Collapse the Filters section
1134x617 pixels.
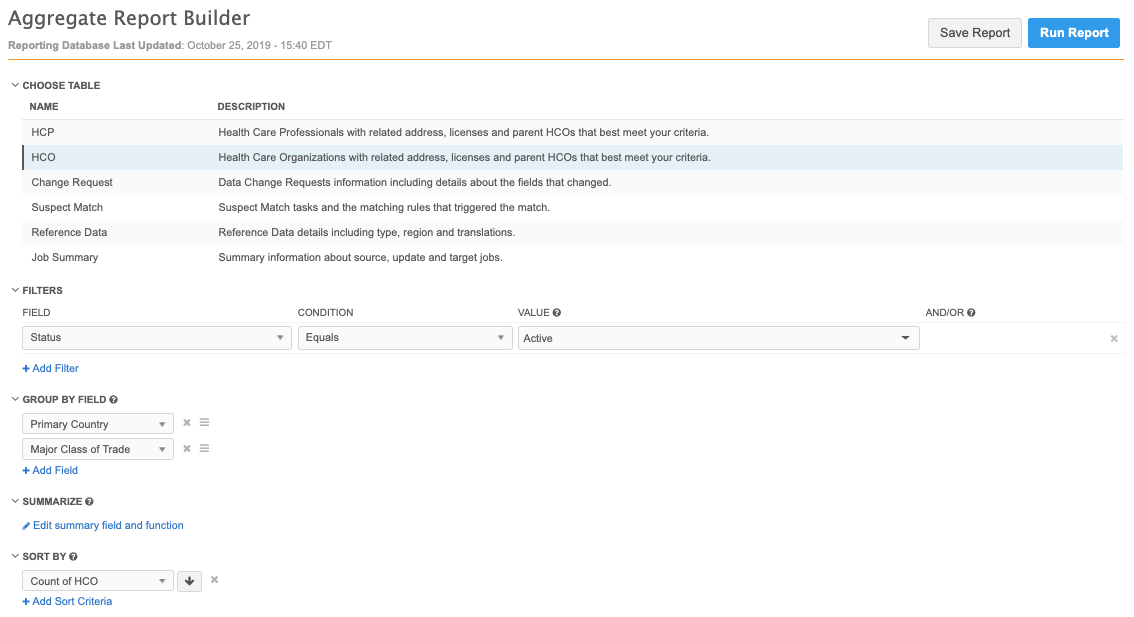click(x=15, y=291)
